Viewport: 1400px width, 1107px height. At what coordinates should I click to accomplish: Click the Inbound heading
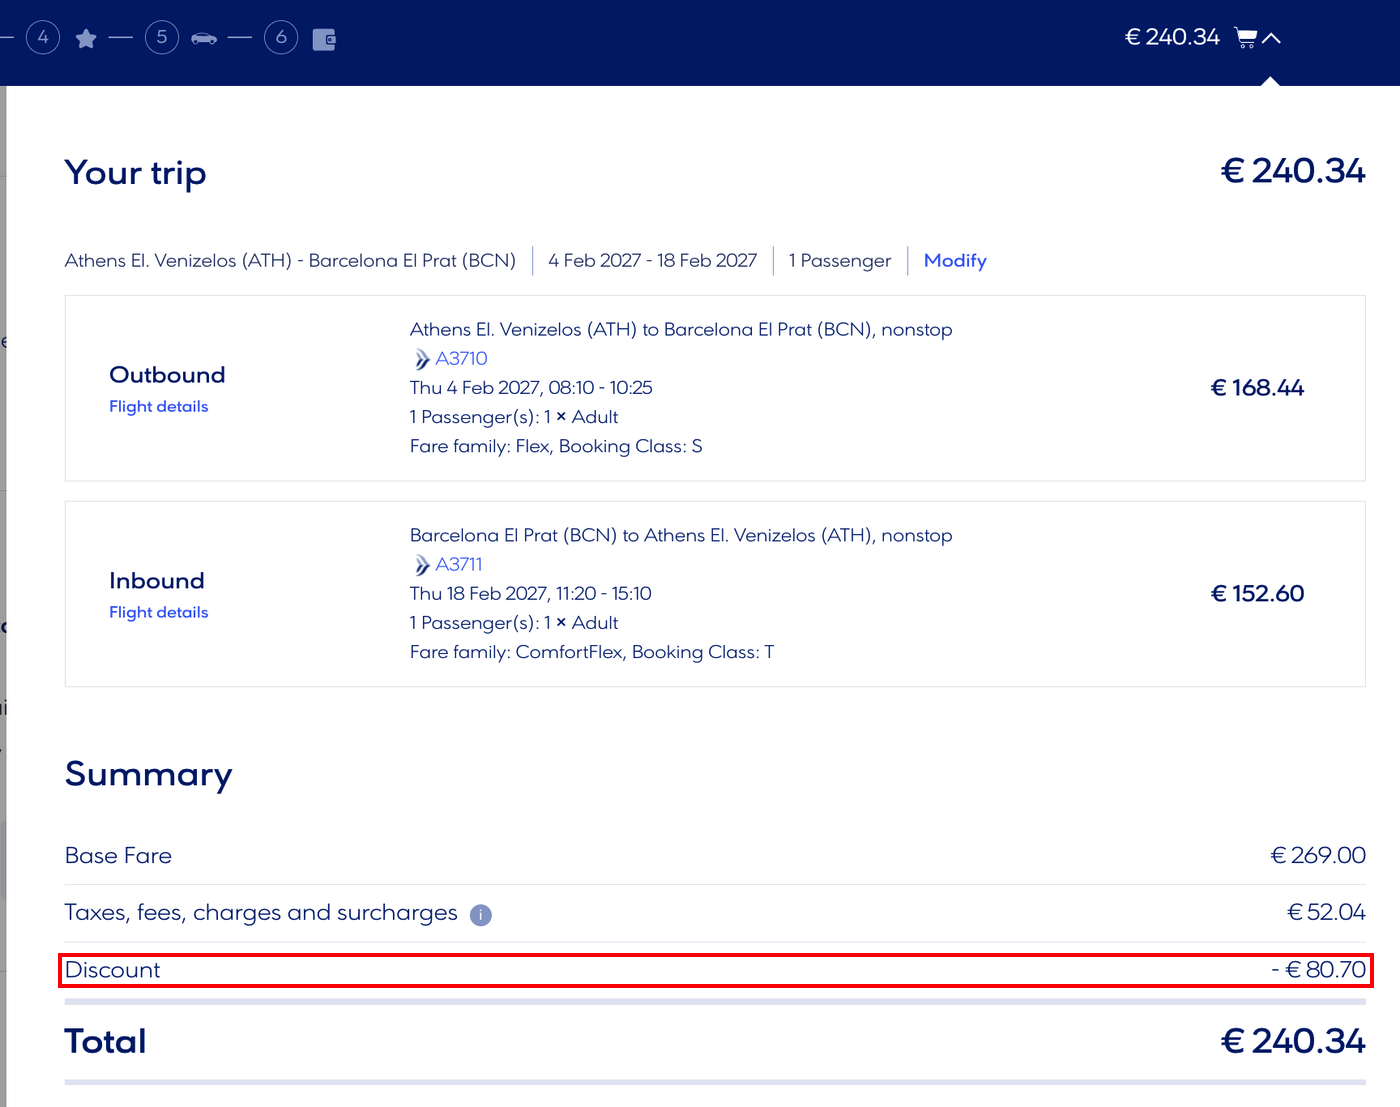pyautogui.click(x=157, y=581)
